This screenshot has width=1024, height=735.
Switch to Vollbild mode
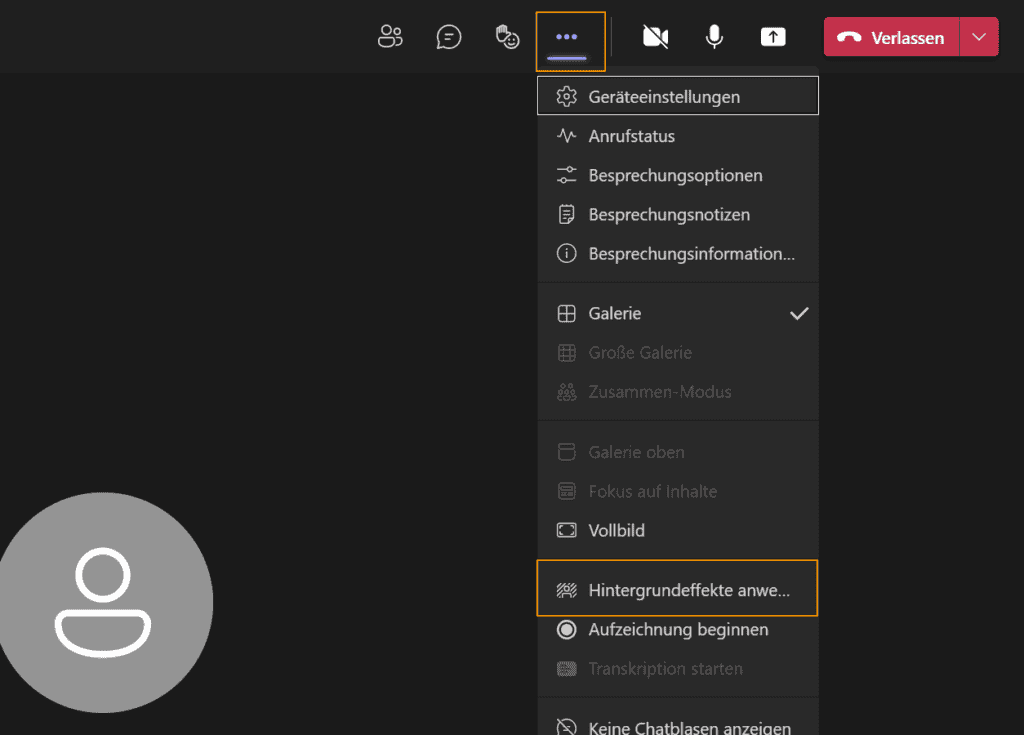coord(678,531)
